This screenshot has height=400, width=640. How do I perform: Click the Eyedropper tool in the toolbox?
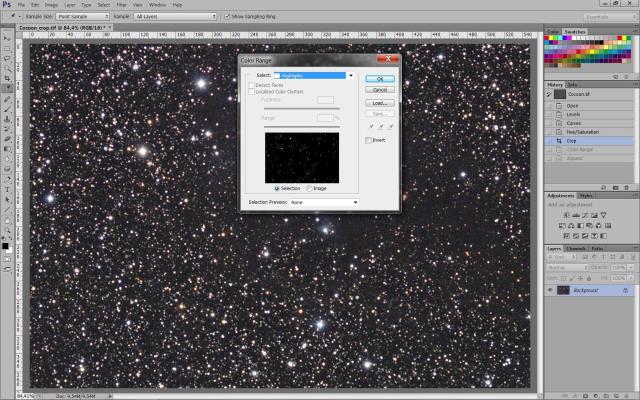[x=7, y=87]
